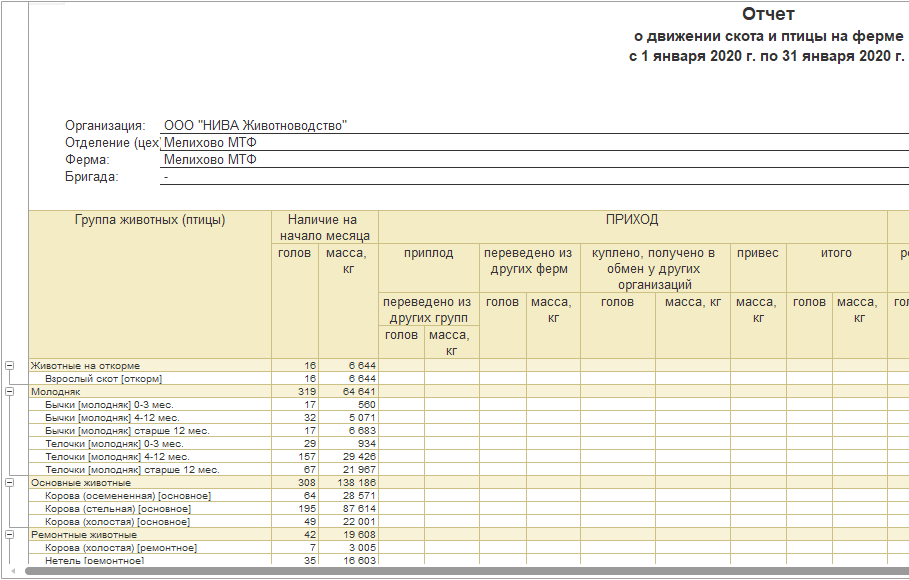Screen dimensions: 909x580
Task: Select "Телочки [молодняк] старше 12 мес." row
Action: point(132,470)
